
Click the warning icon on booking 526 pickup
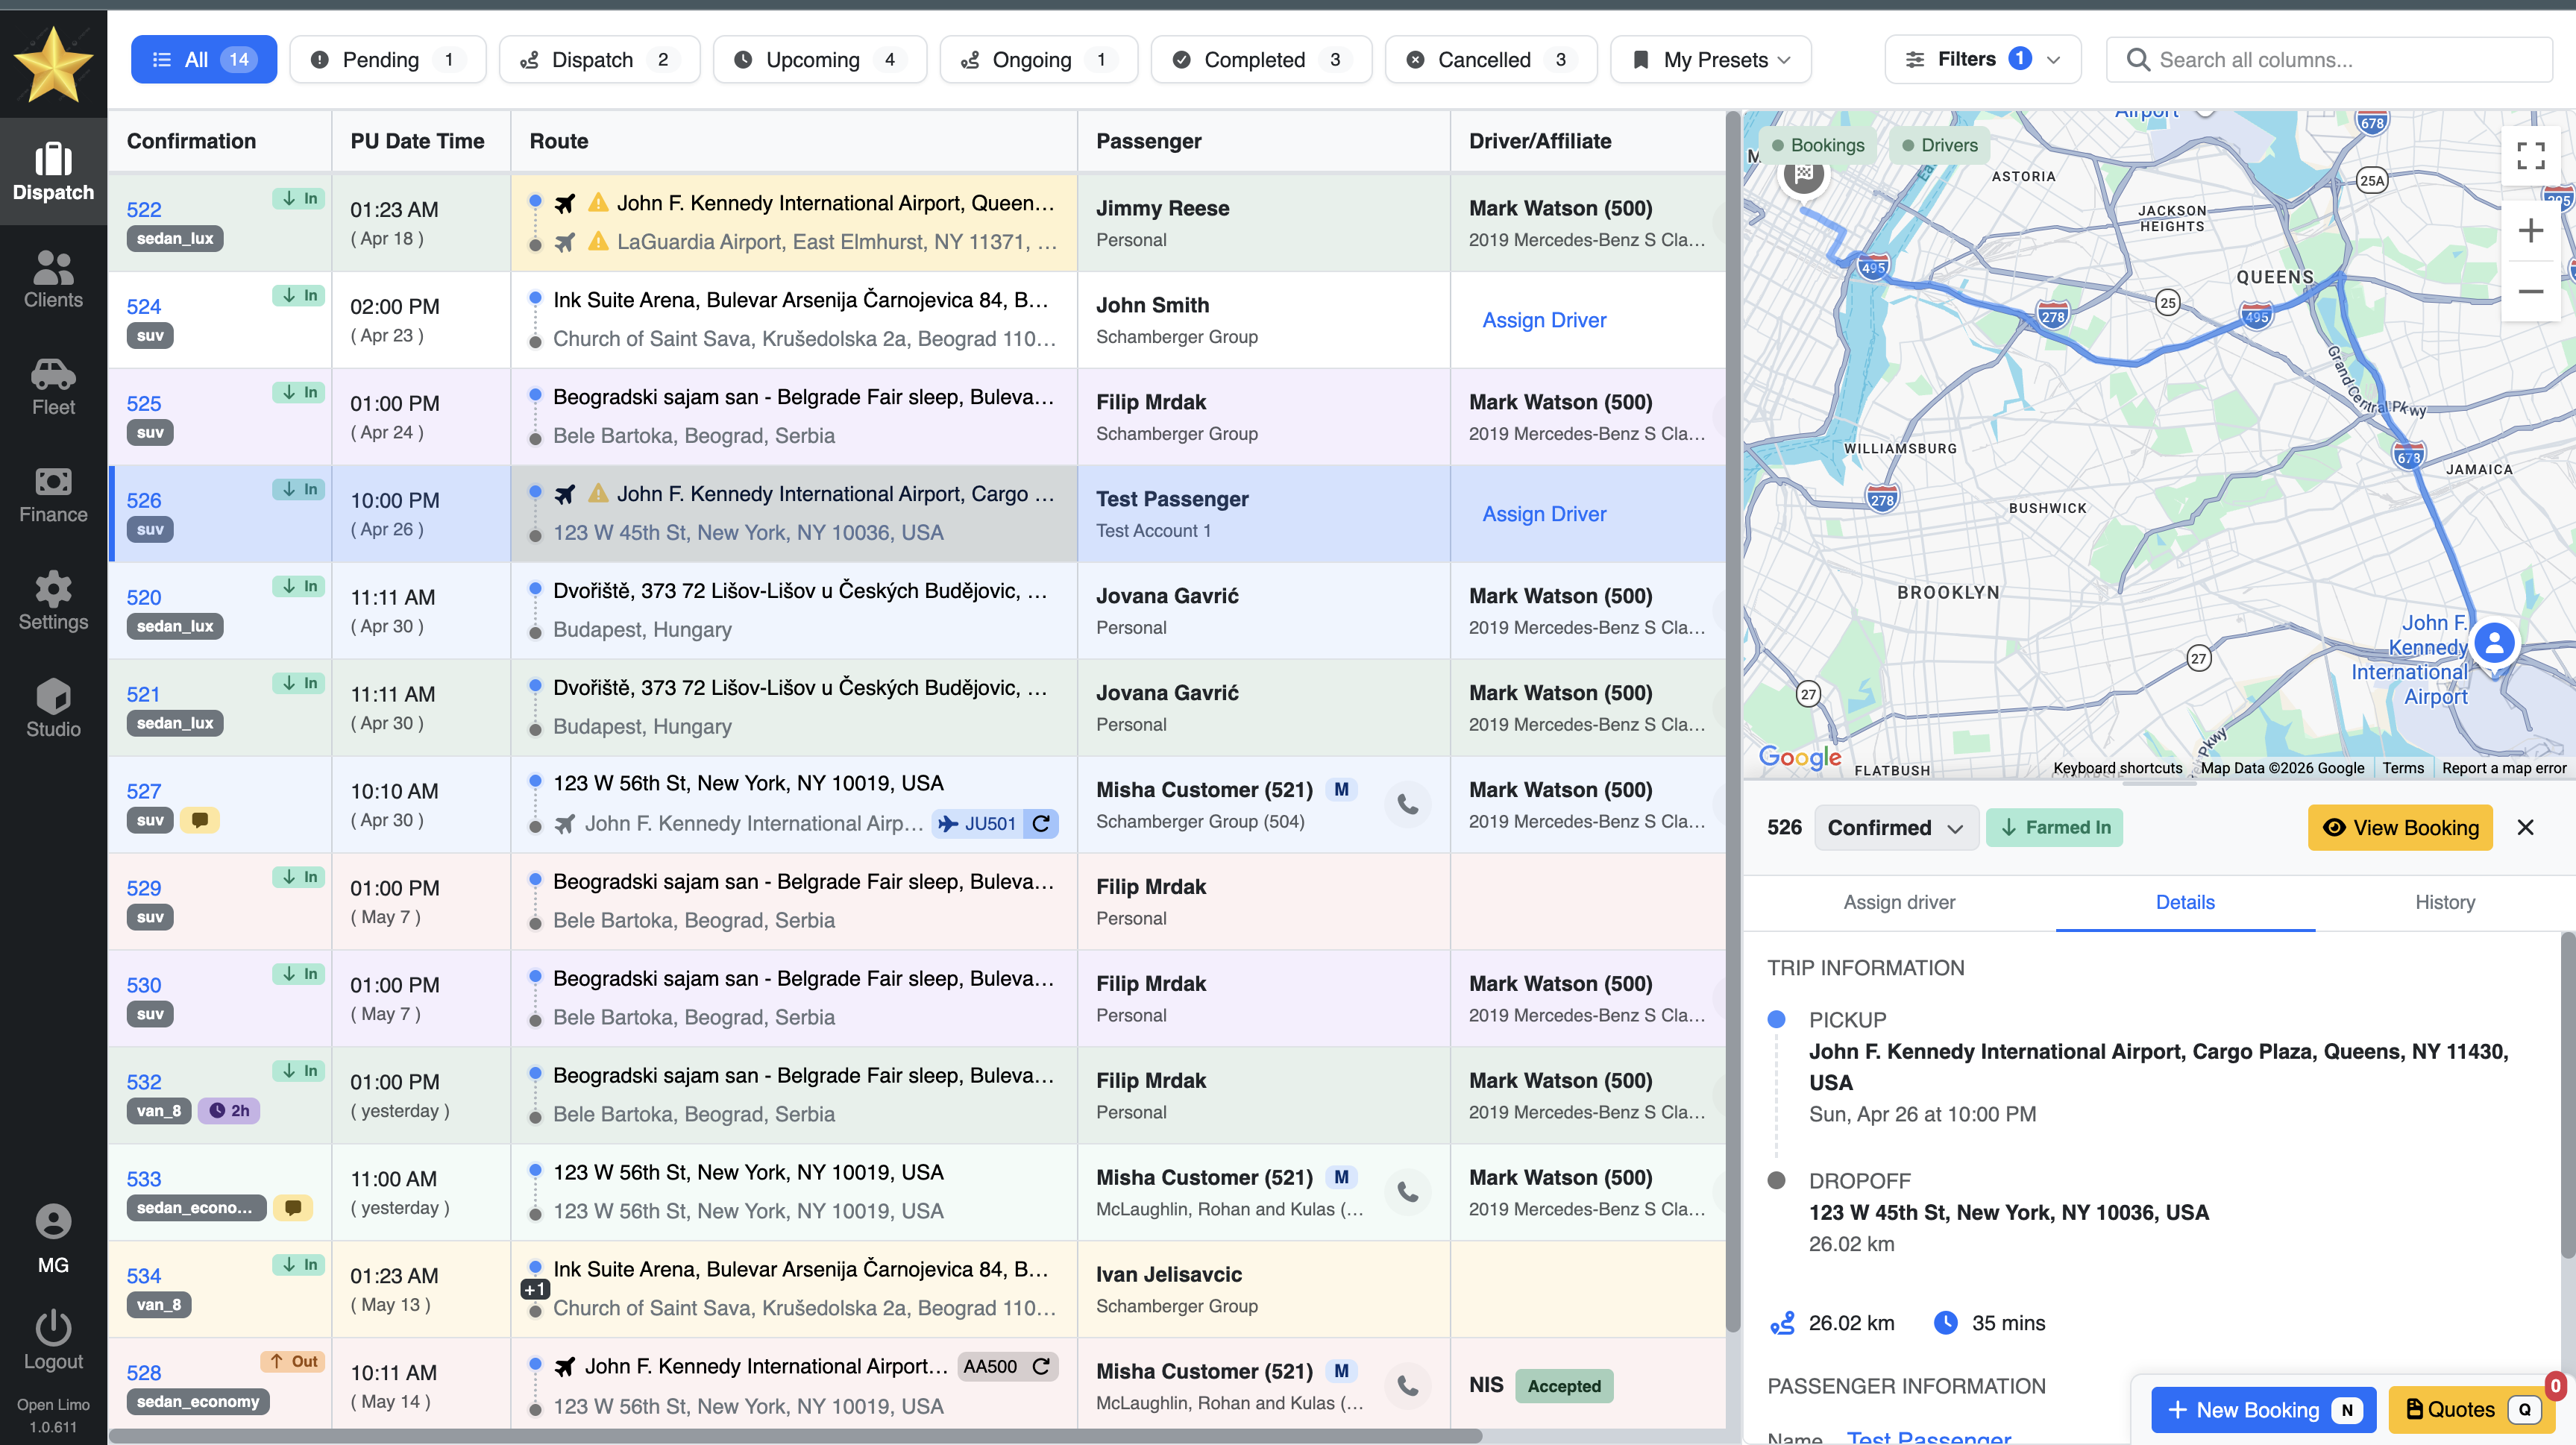(598, 494)
